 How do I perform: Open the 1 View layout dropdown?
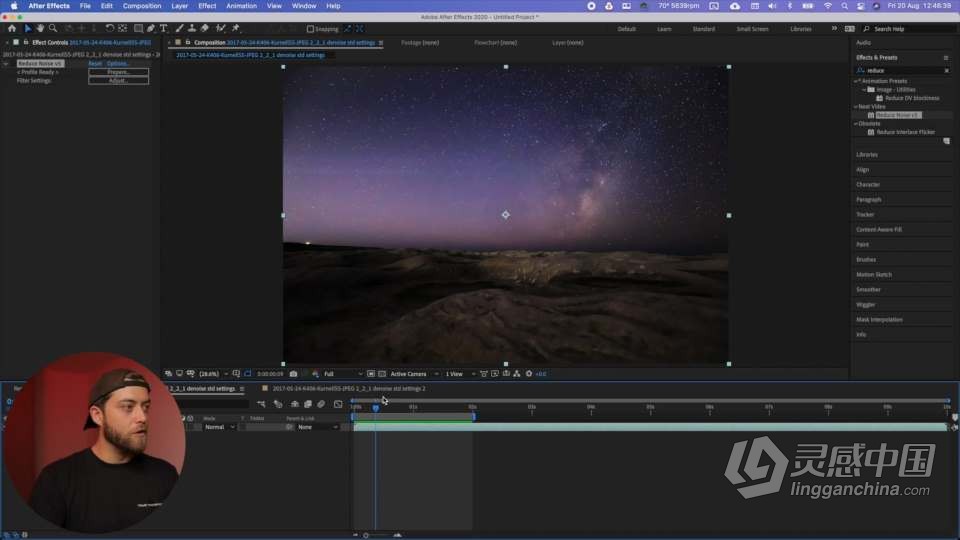point(460,373)
